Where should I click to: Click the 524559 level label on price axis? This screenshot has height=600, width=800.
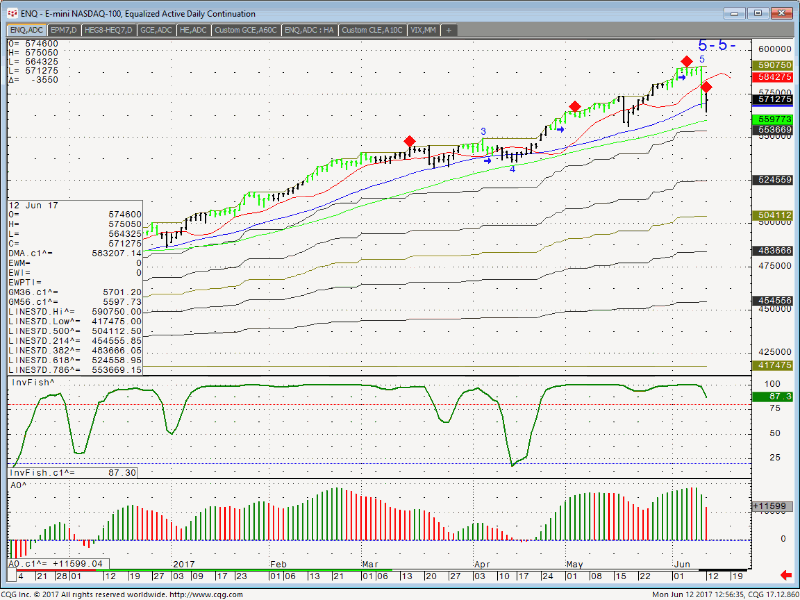772,180
